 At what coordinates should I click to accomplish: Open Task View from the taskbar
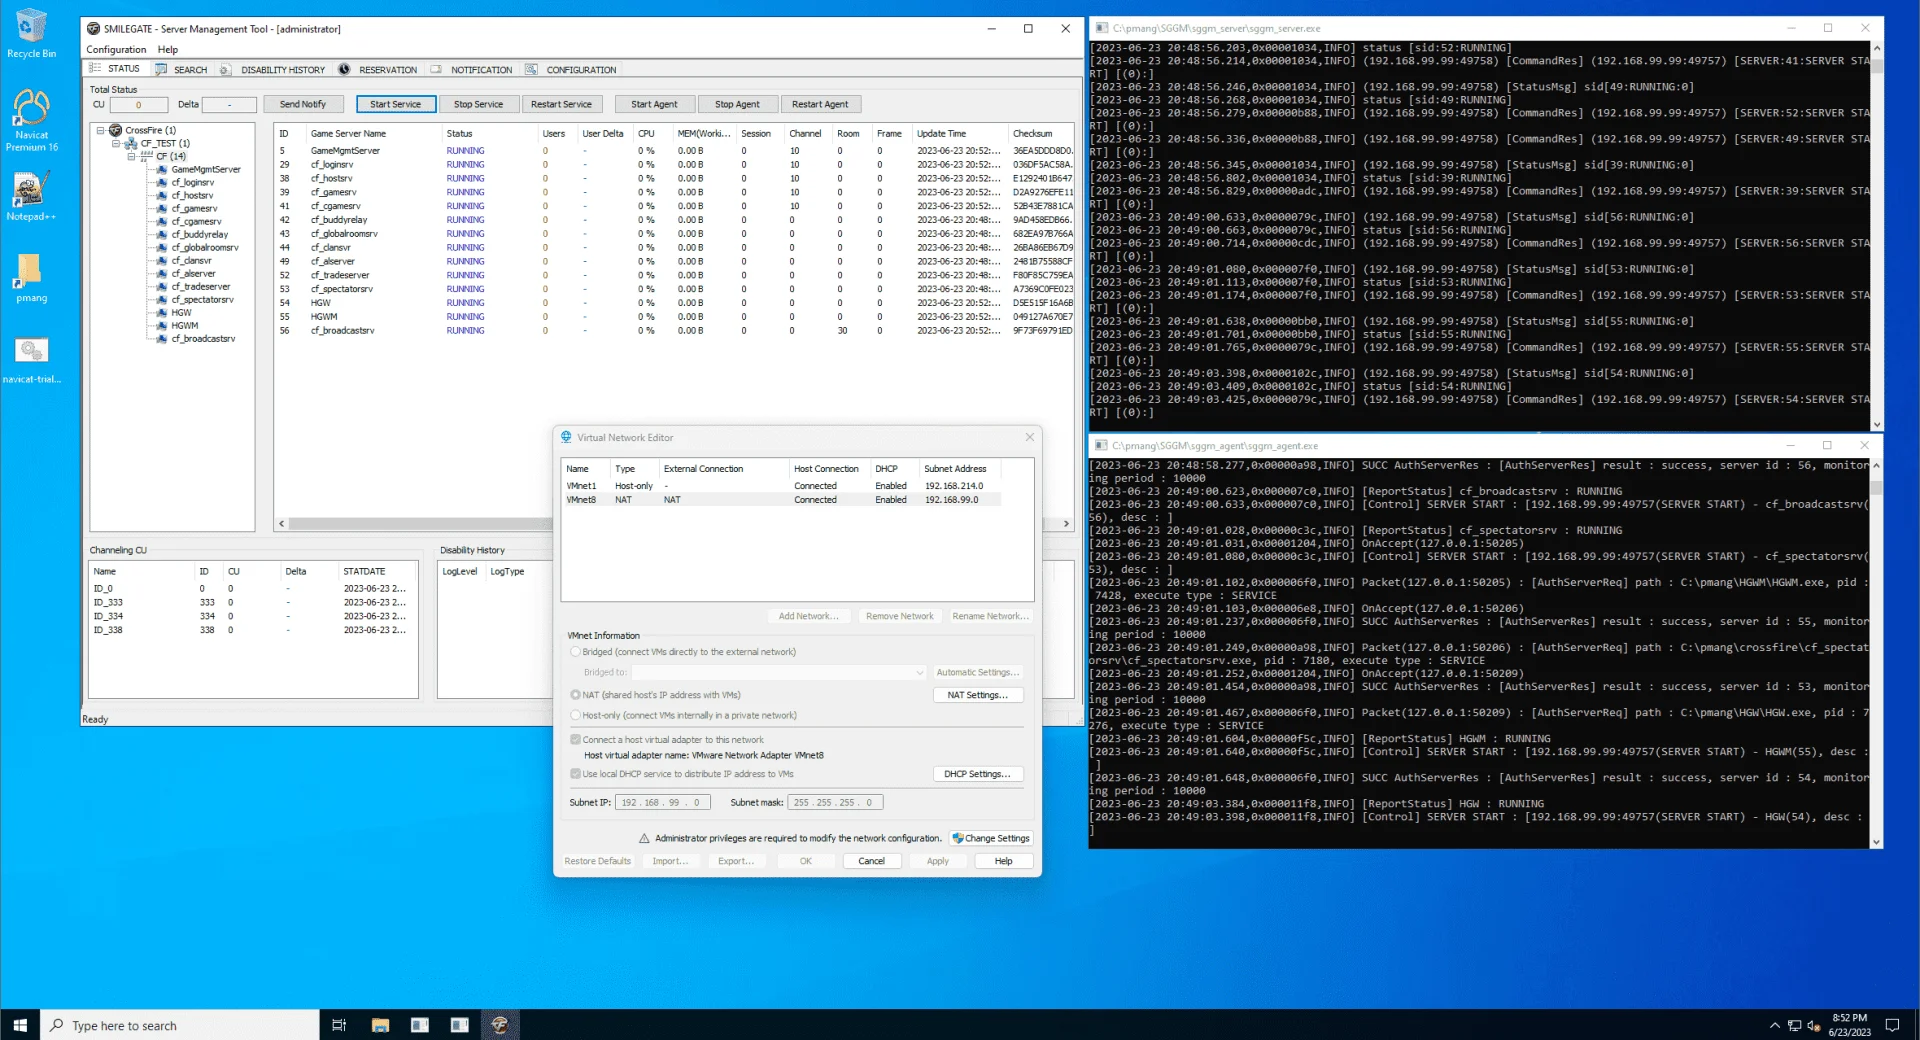tap(339, 1025)
